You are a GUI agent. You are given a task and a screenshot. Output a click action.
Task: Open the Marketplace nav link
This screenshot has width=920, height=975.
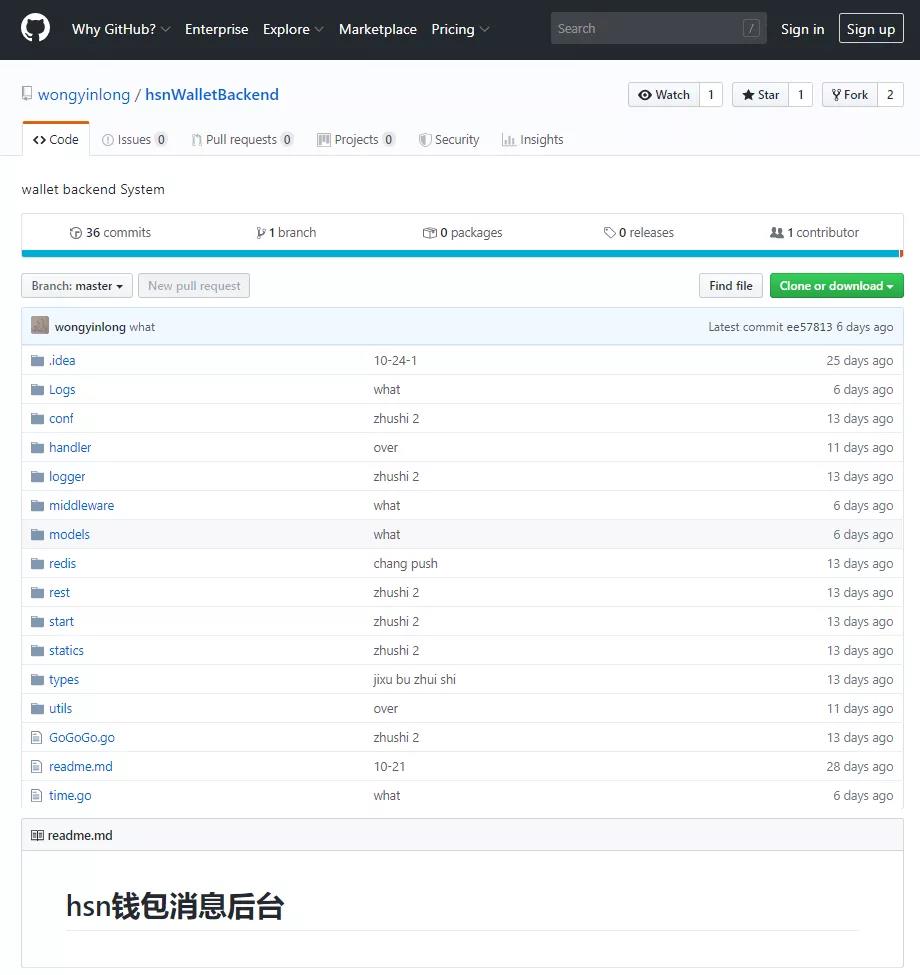pos(377,29)
